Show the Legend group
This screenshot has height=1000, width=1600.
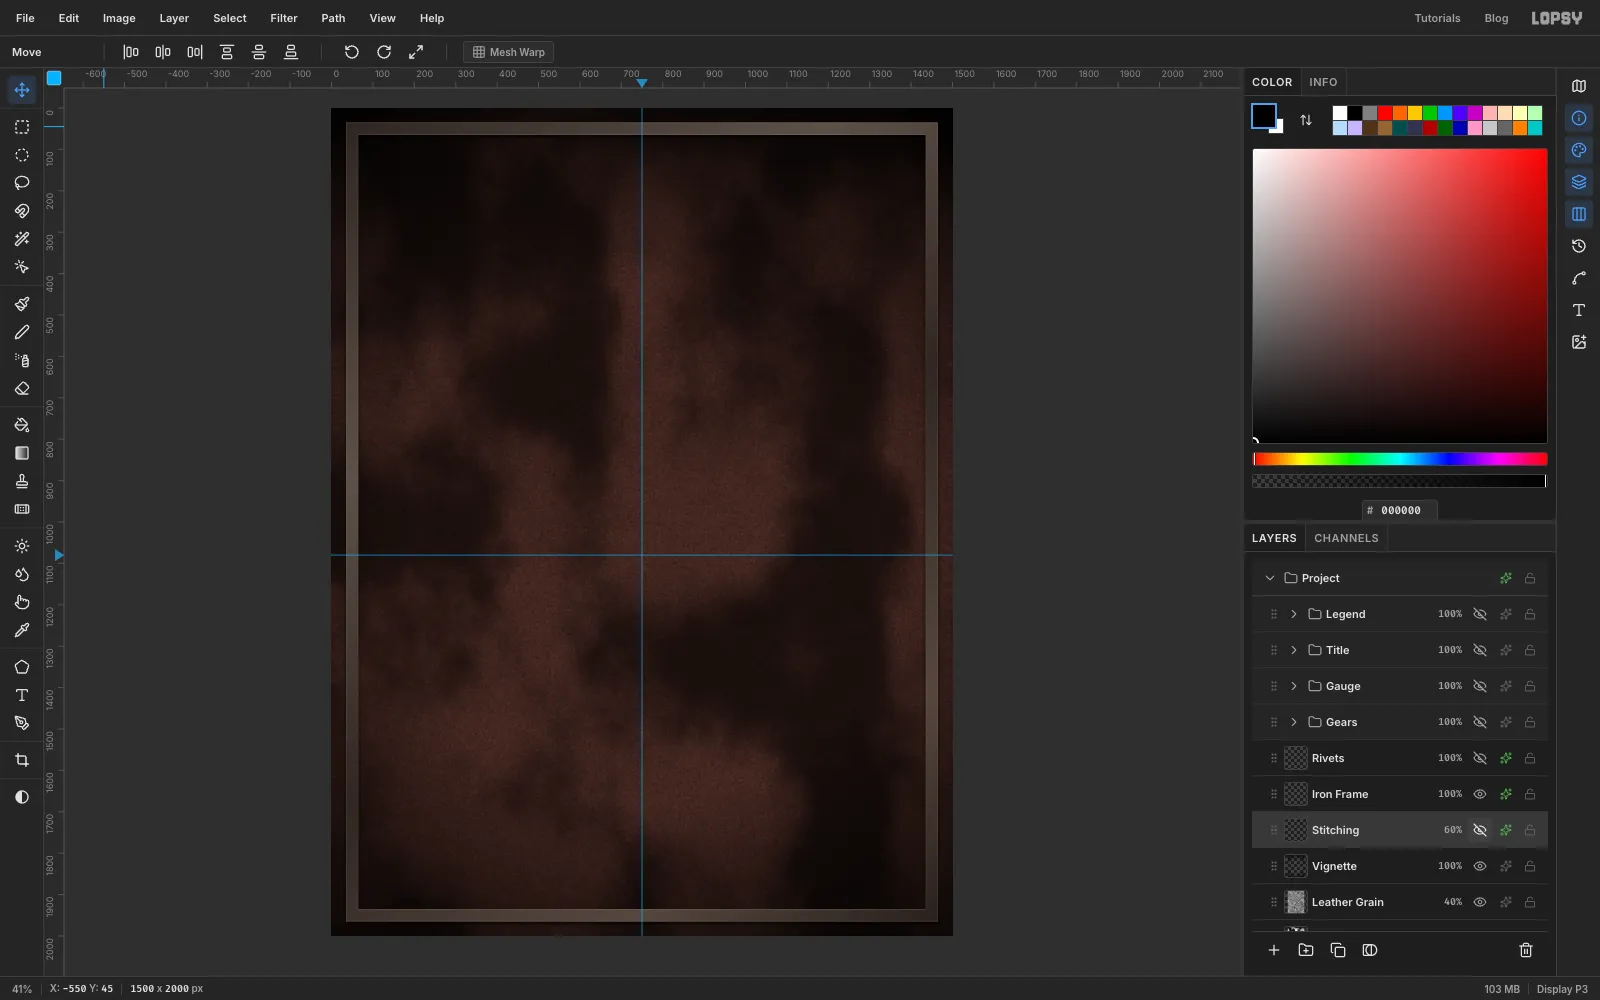tap(1480, 614)
